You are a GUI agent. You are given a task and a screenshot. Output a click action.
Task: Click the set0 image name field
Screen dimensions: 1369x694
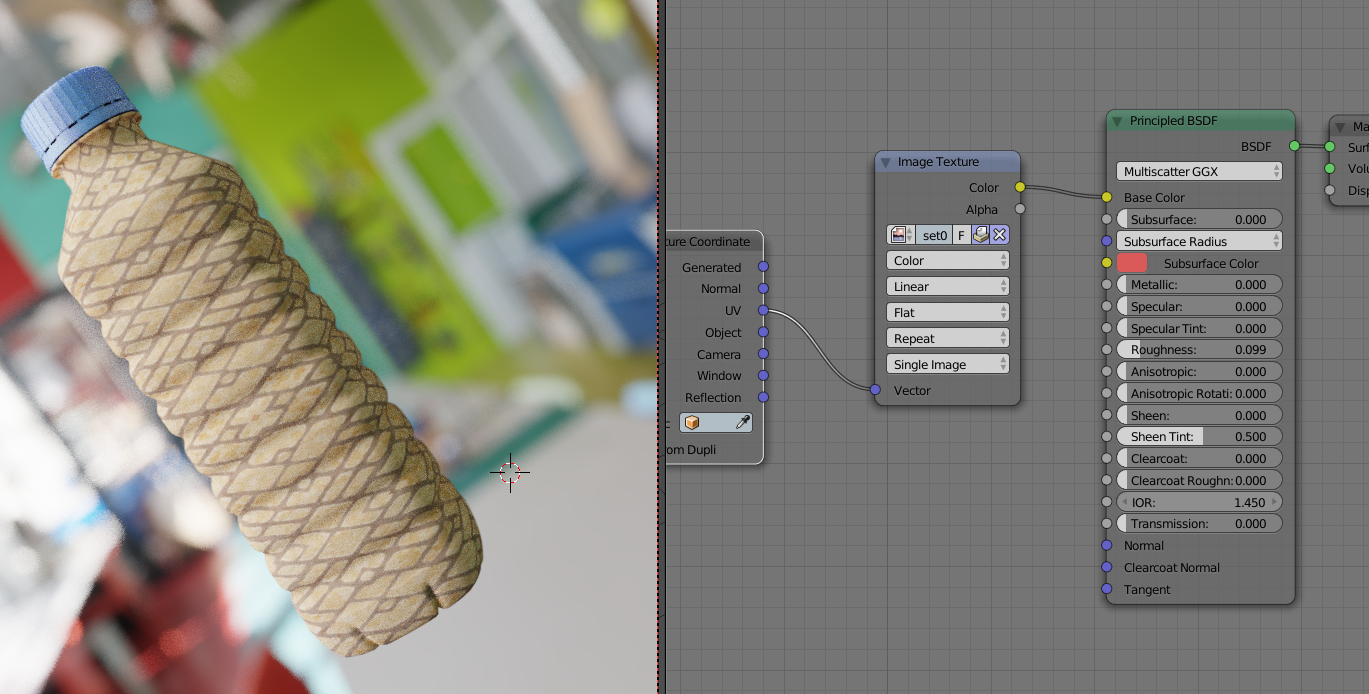pyautogui.click(x=934, y=235)
